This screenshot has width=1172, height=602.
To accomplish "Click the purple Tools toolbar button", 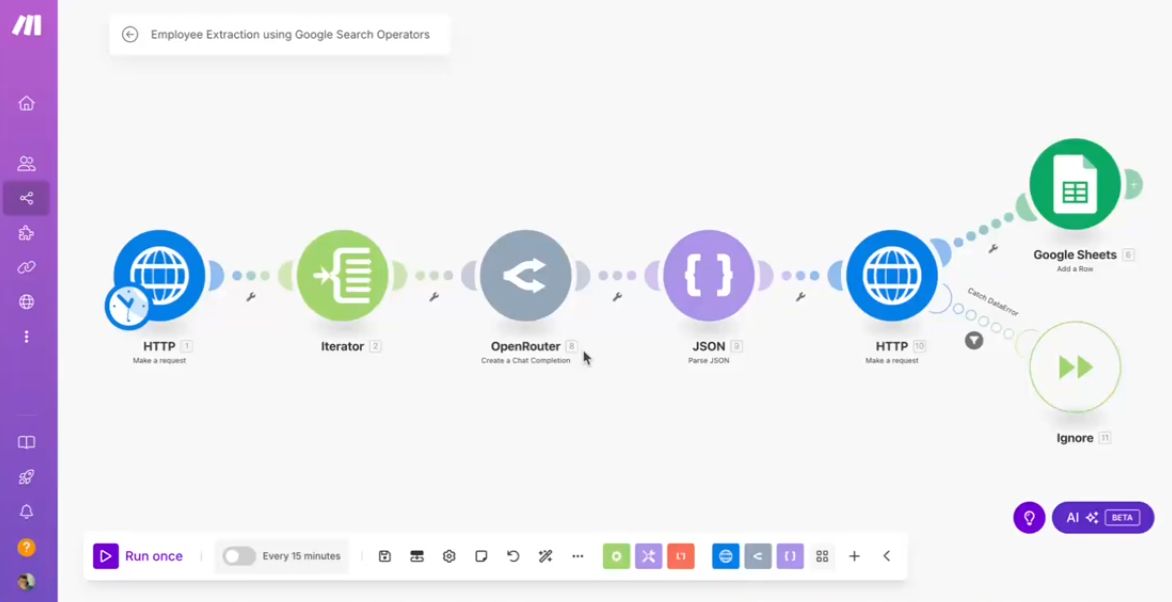I will [x=648, y=556].
